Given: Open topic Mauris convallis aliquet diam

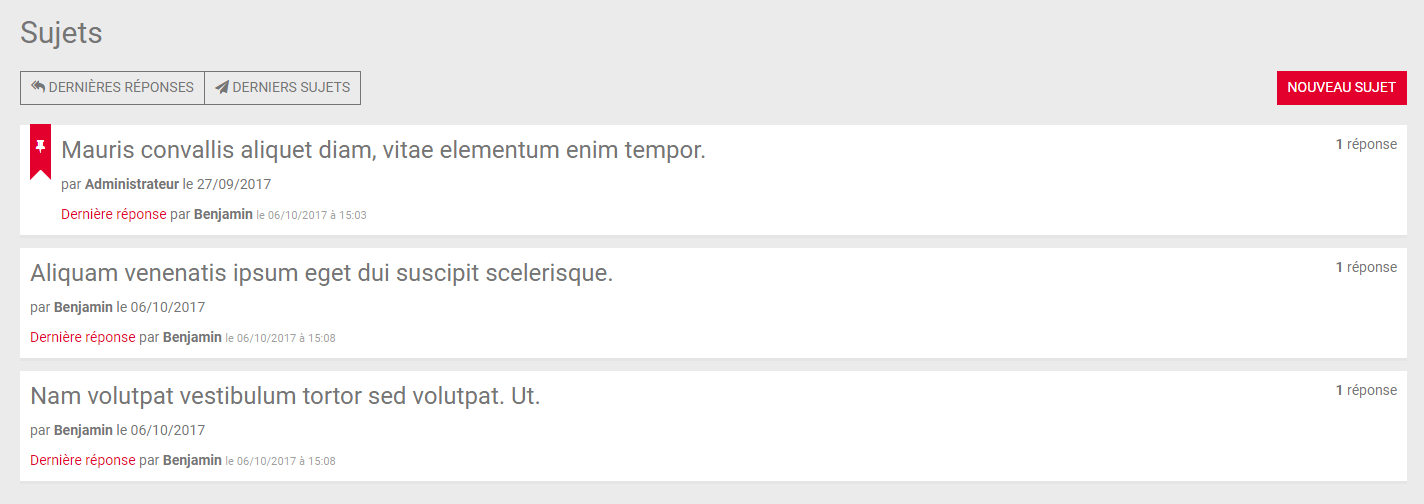Looking at the screenshot, I should coord(384,150).
